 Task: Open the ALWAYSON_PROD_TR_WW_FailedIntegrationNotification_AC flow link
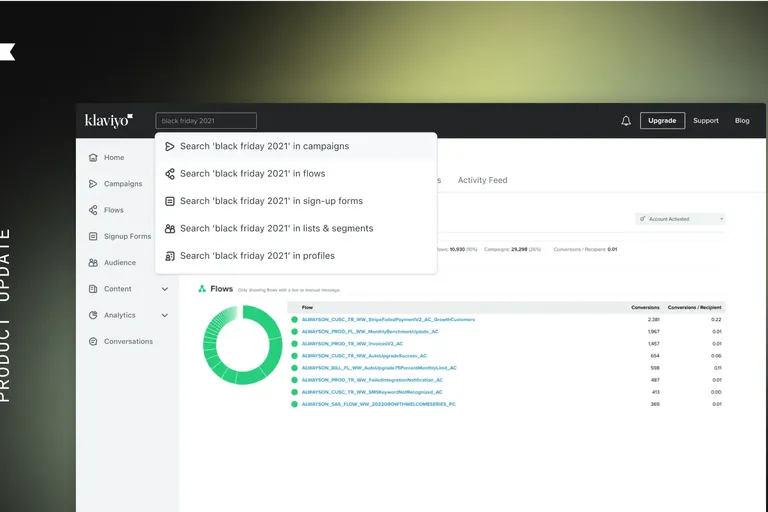coord(372,380)
